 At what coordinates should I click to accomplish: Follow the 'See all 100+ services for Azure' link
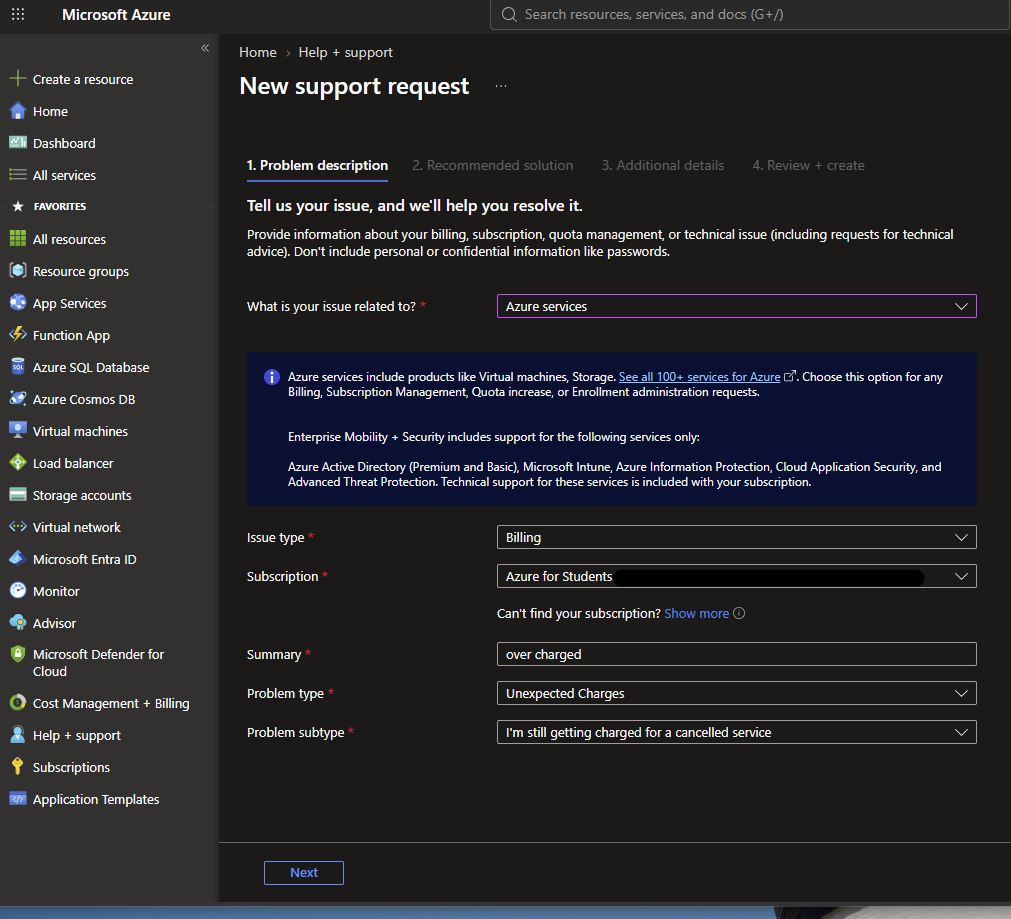(x=700, y=377)
